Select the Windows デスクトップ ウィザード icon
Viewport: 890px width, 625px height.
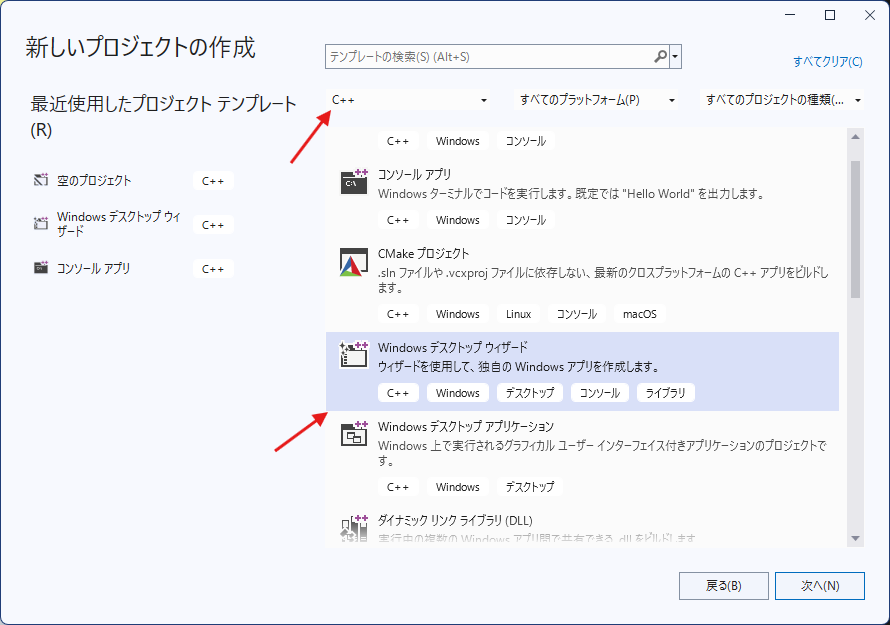(354, 356)
